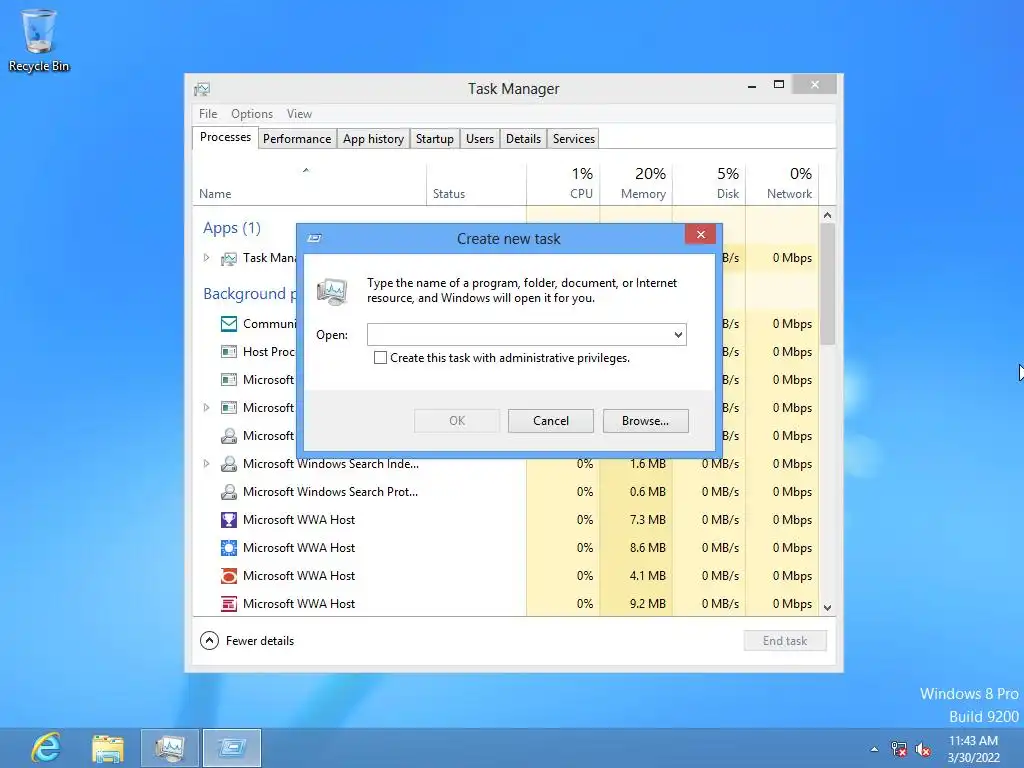
Task: Click the Task Manager title bar icon
Action: pyautogui.click(x=202, y=89)
